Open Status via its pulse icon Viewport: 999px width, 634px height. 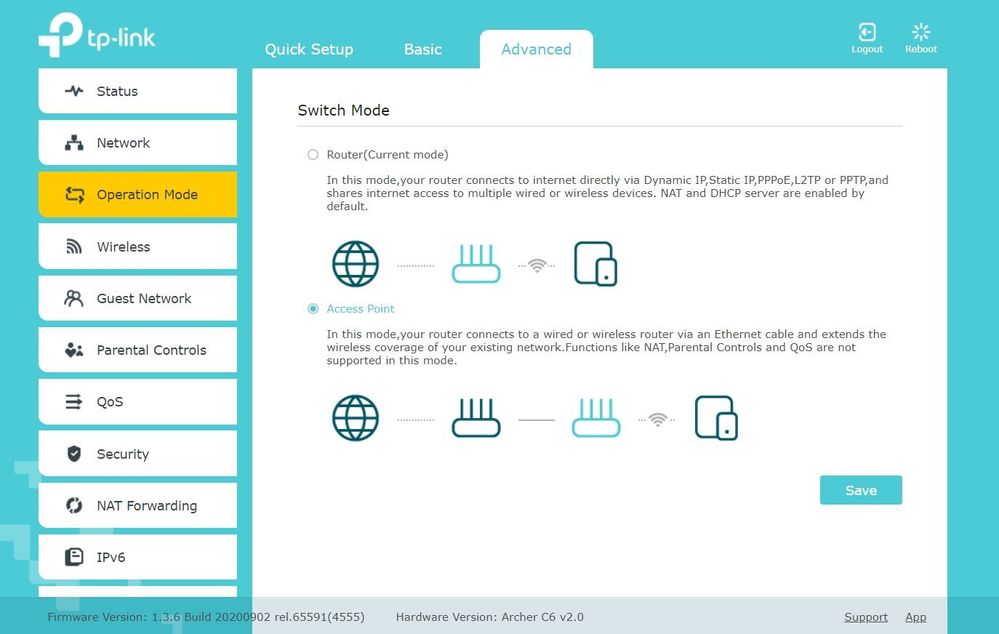tap(74, 91)
